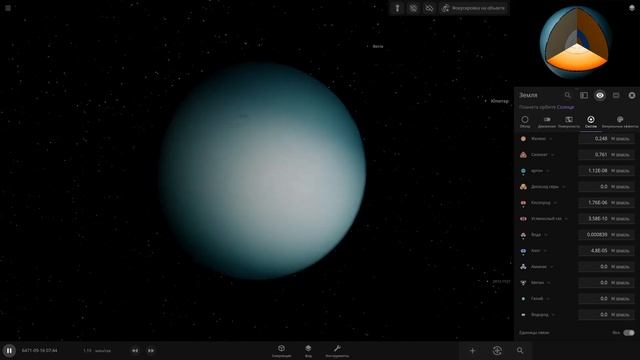Select the Composition tab
This screenshot has width=640, height=360.
coord(591,122)
